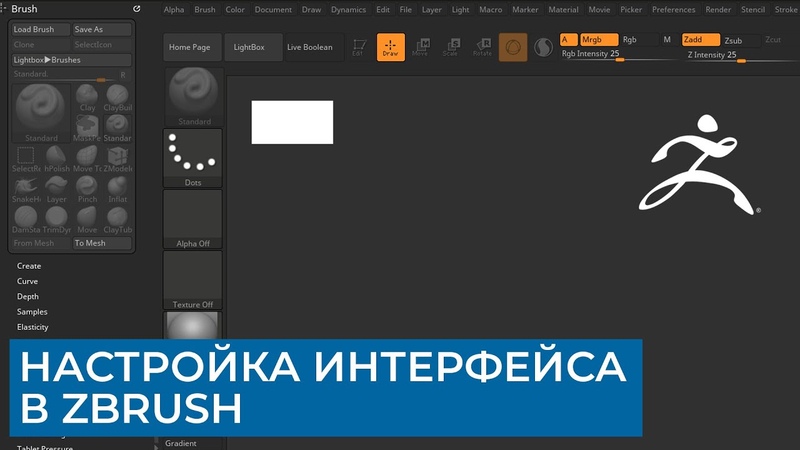Image resolution: width=800 pixels, height=450 pixels.
Task: Open the Standard brush selector on left shelf
Action: coord(193,97)
